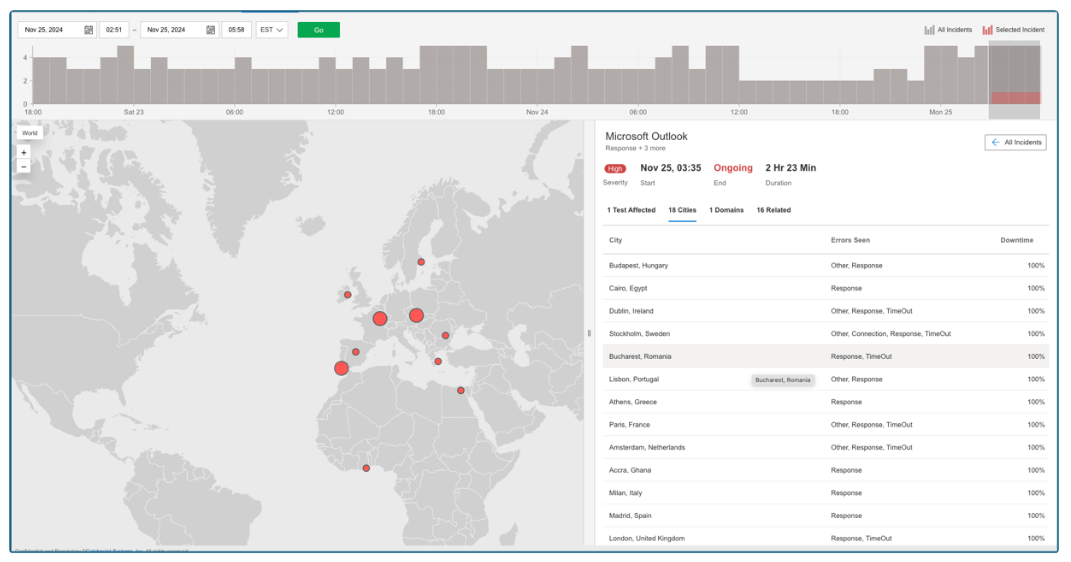The image size is (1071, 562).
Task: Switch to the 1 Test Affected tab
Action: [x=631, y=210]
